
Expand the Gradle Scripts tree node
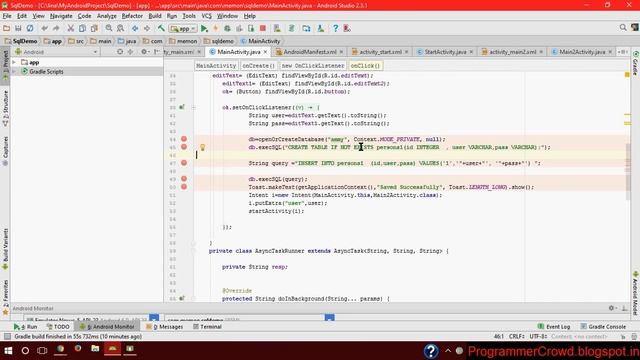pos(15,71)
